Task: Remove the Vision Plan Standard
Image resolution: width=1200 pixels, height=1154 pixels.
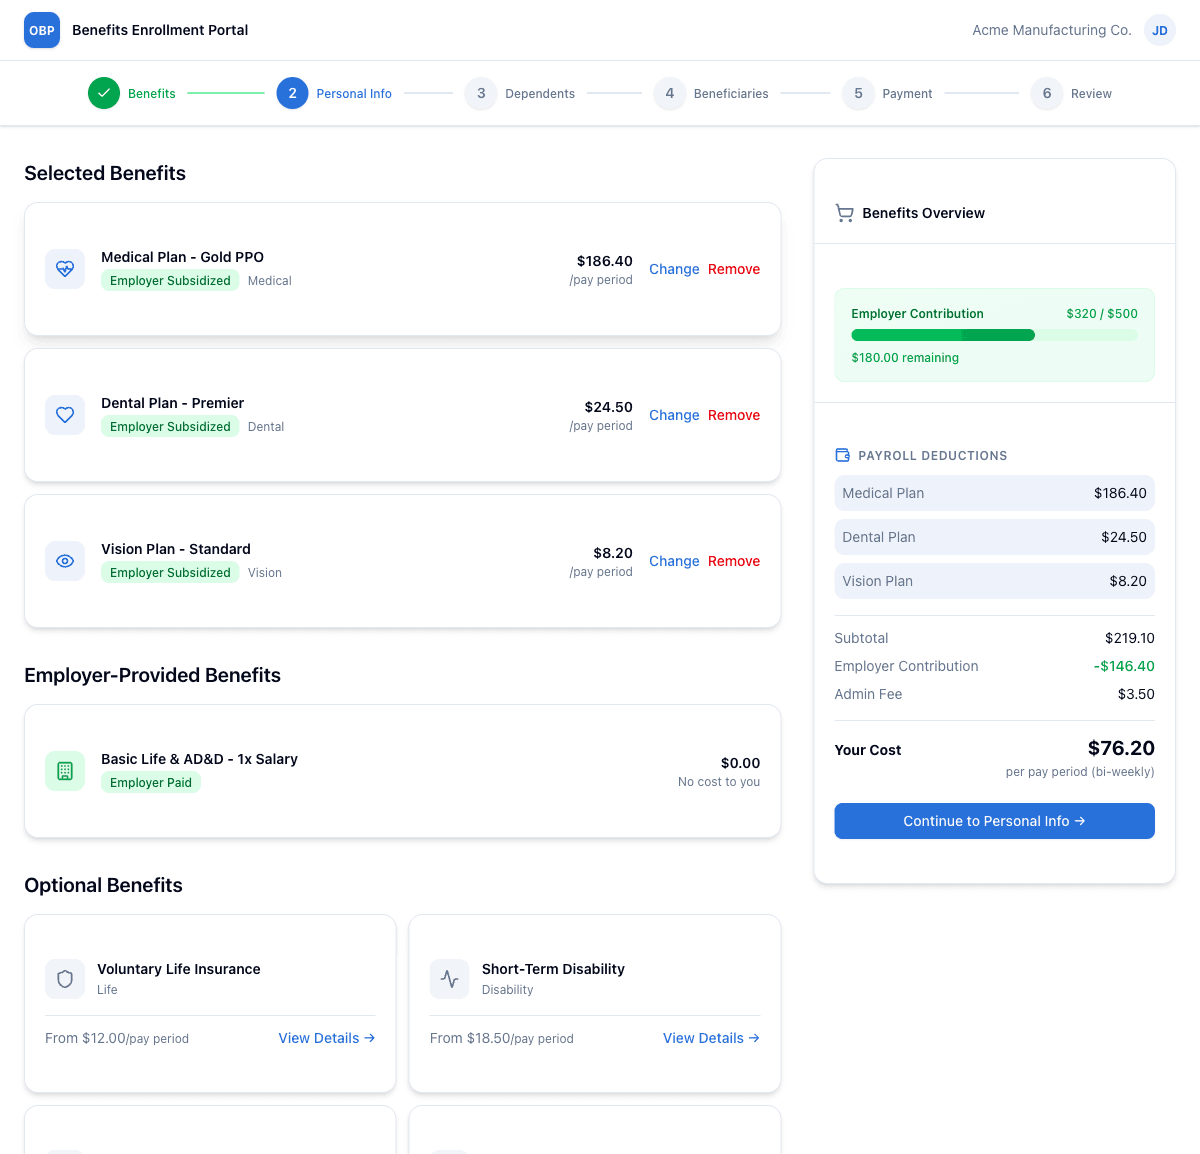Action: click(x=733, y=561)
